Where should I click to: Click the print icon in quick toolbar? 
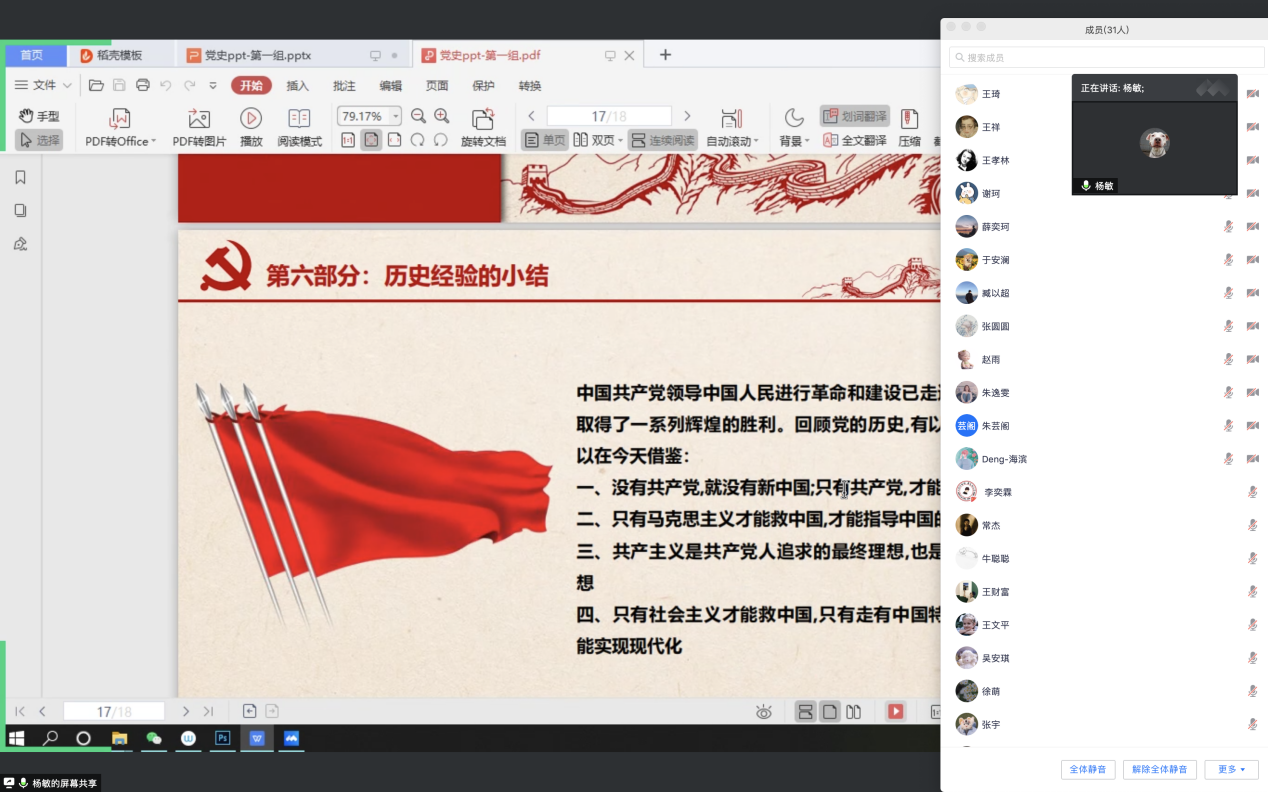tap(143, 85)
